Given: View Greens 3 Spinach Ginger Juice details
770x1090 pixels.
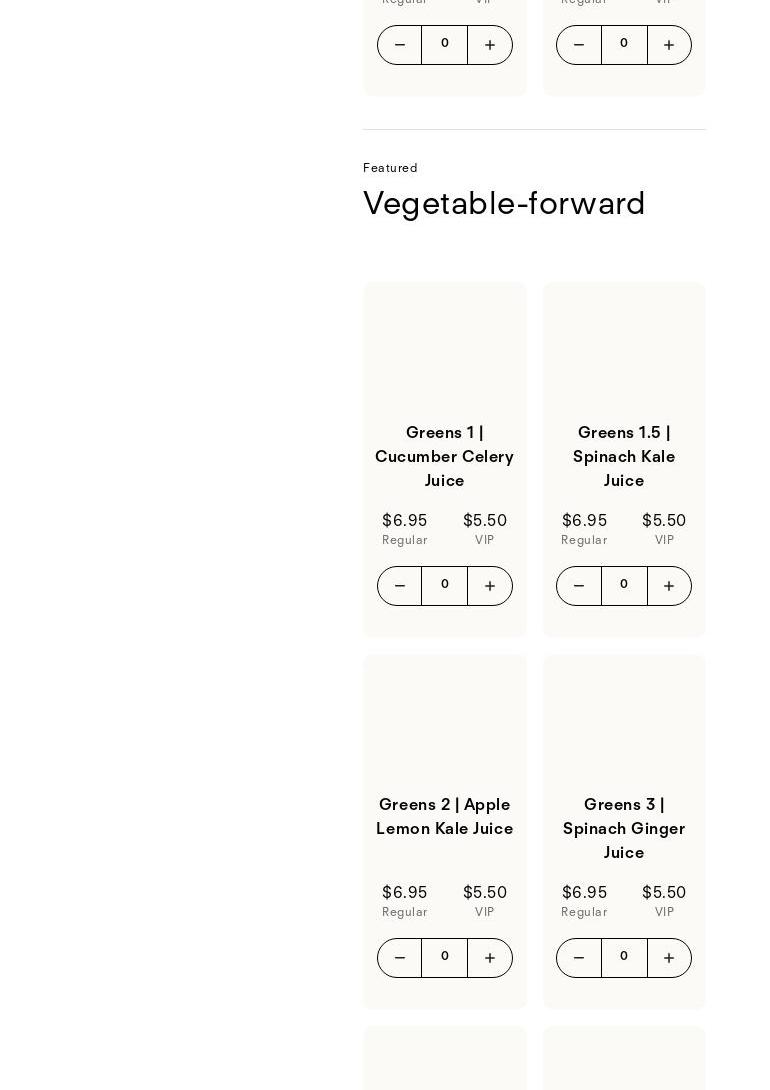Looking at the screenshot, I should pyautogui.click(x=624, y=829).
